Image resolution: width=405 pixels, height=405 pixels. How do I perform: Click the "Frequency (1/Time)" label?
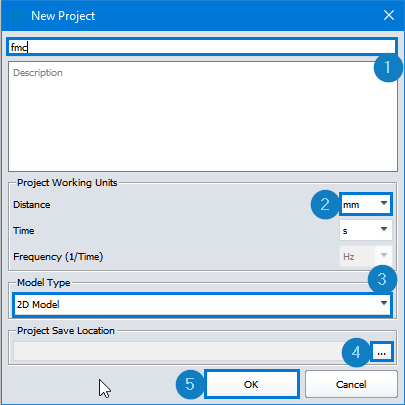(58, 257)
